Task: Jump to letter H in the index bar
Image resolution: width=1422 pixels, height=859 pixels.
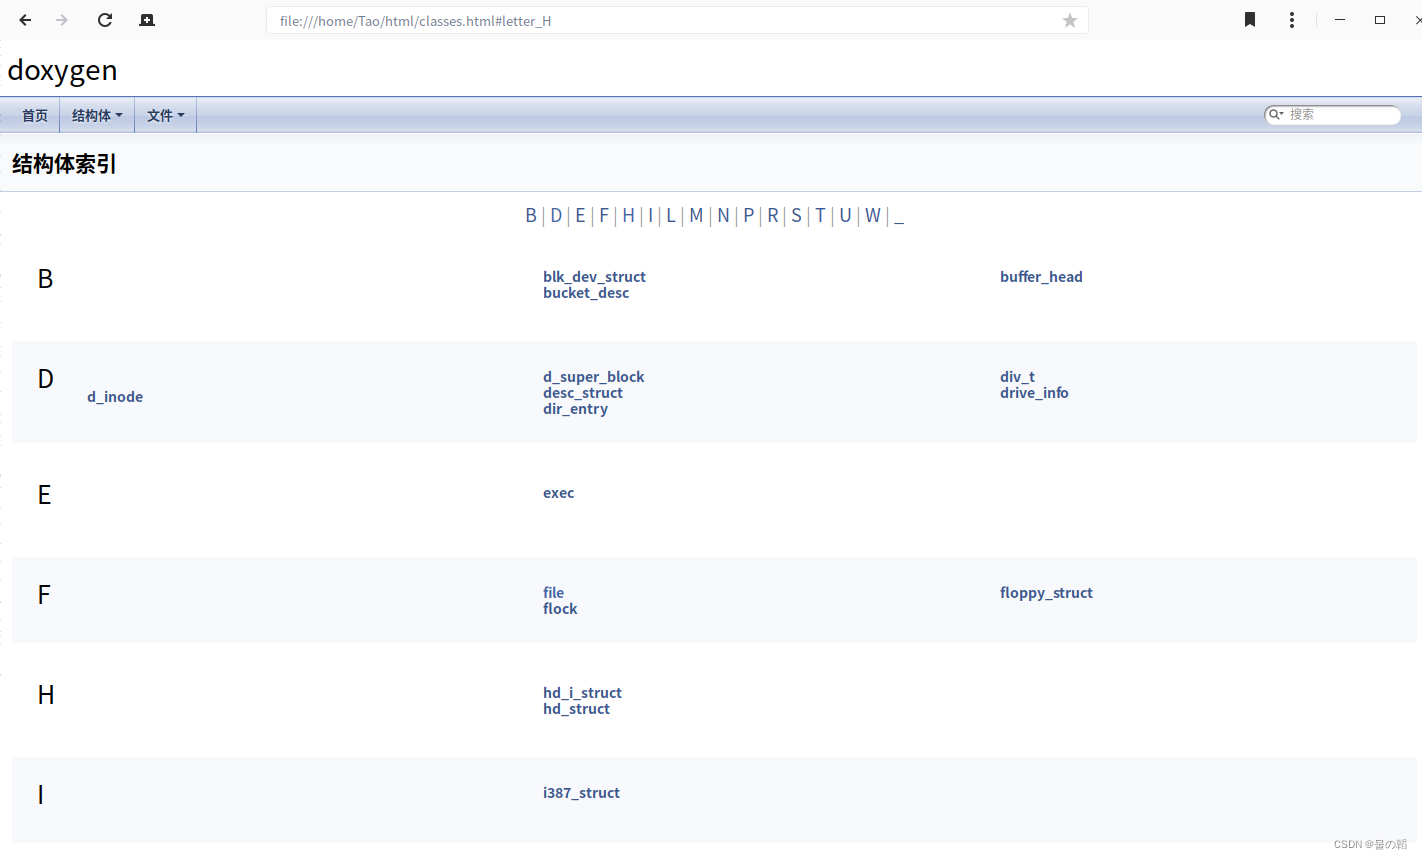Action: (x=628, y=216)
